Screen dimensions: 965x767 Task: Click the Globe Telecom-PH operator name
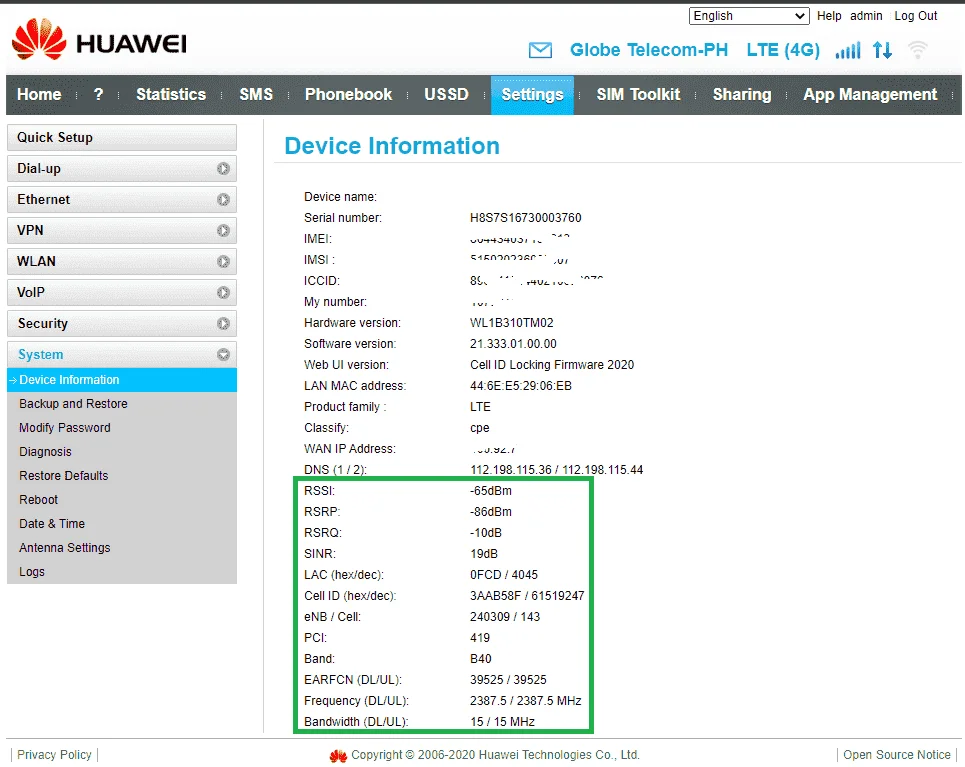point(649,50)
